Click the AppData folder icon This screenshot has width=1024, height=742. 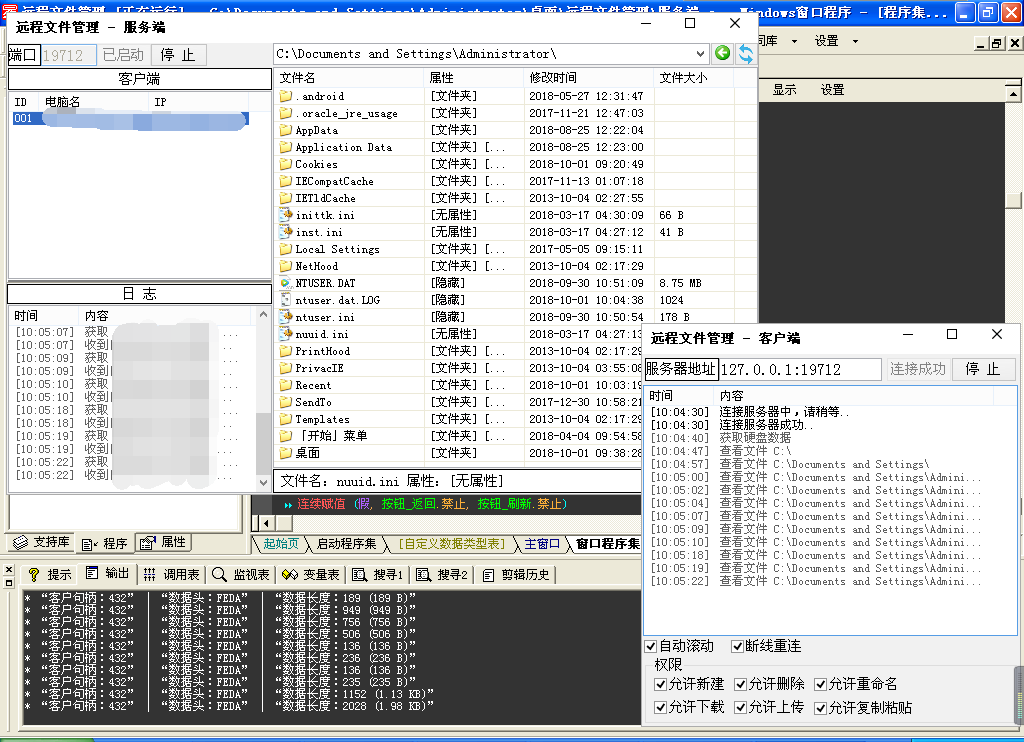(286, 130)
